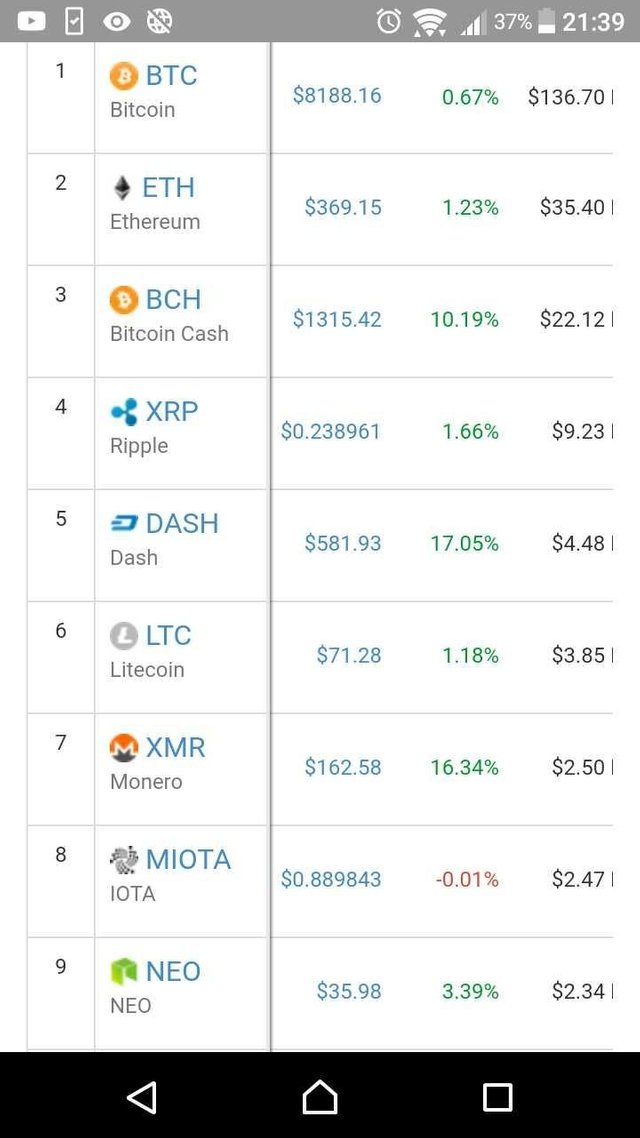Image resolution: width=640 pixels, height=1138 pixels.
Task: Tap the XRP price $0.238961
Action: [x=331, y=431]
